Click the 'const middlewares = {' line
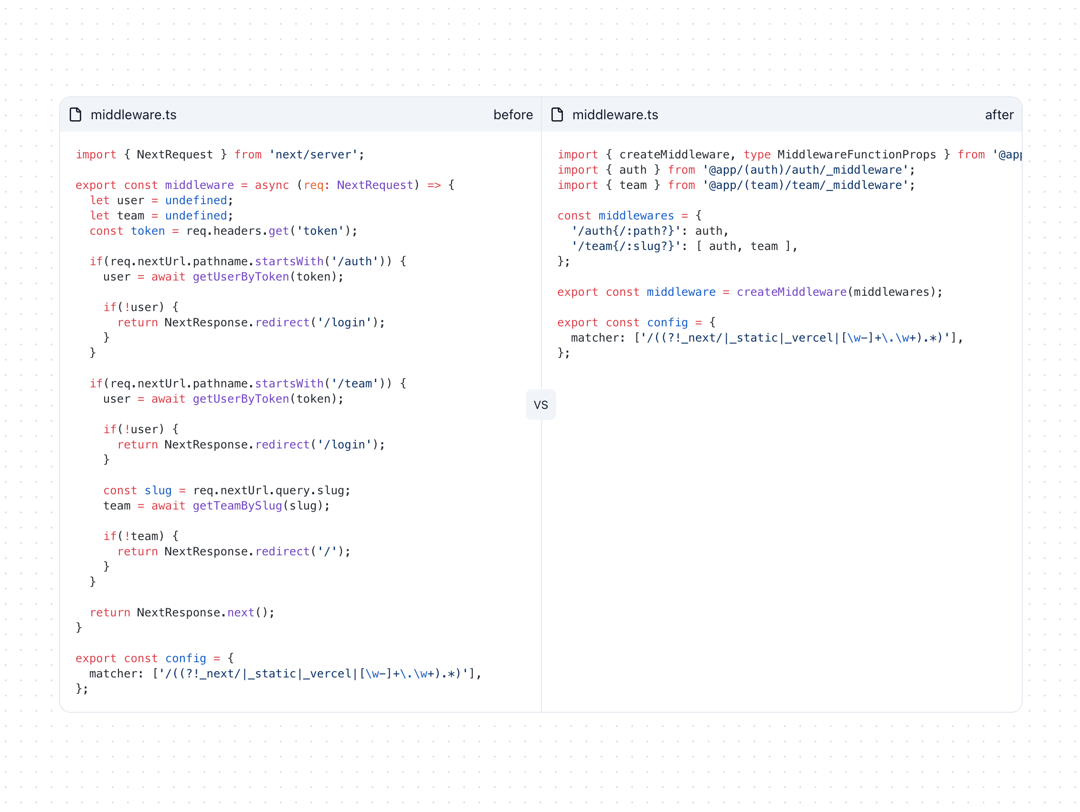 (630, 216)
